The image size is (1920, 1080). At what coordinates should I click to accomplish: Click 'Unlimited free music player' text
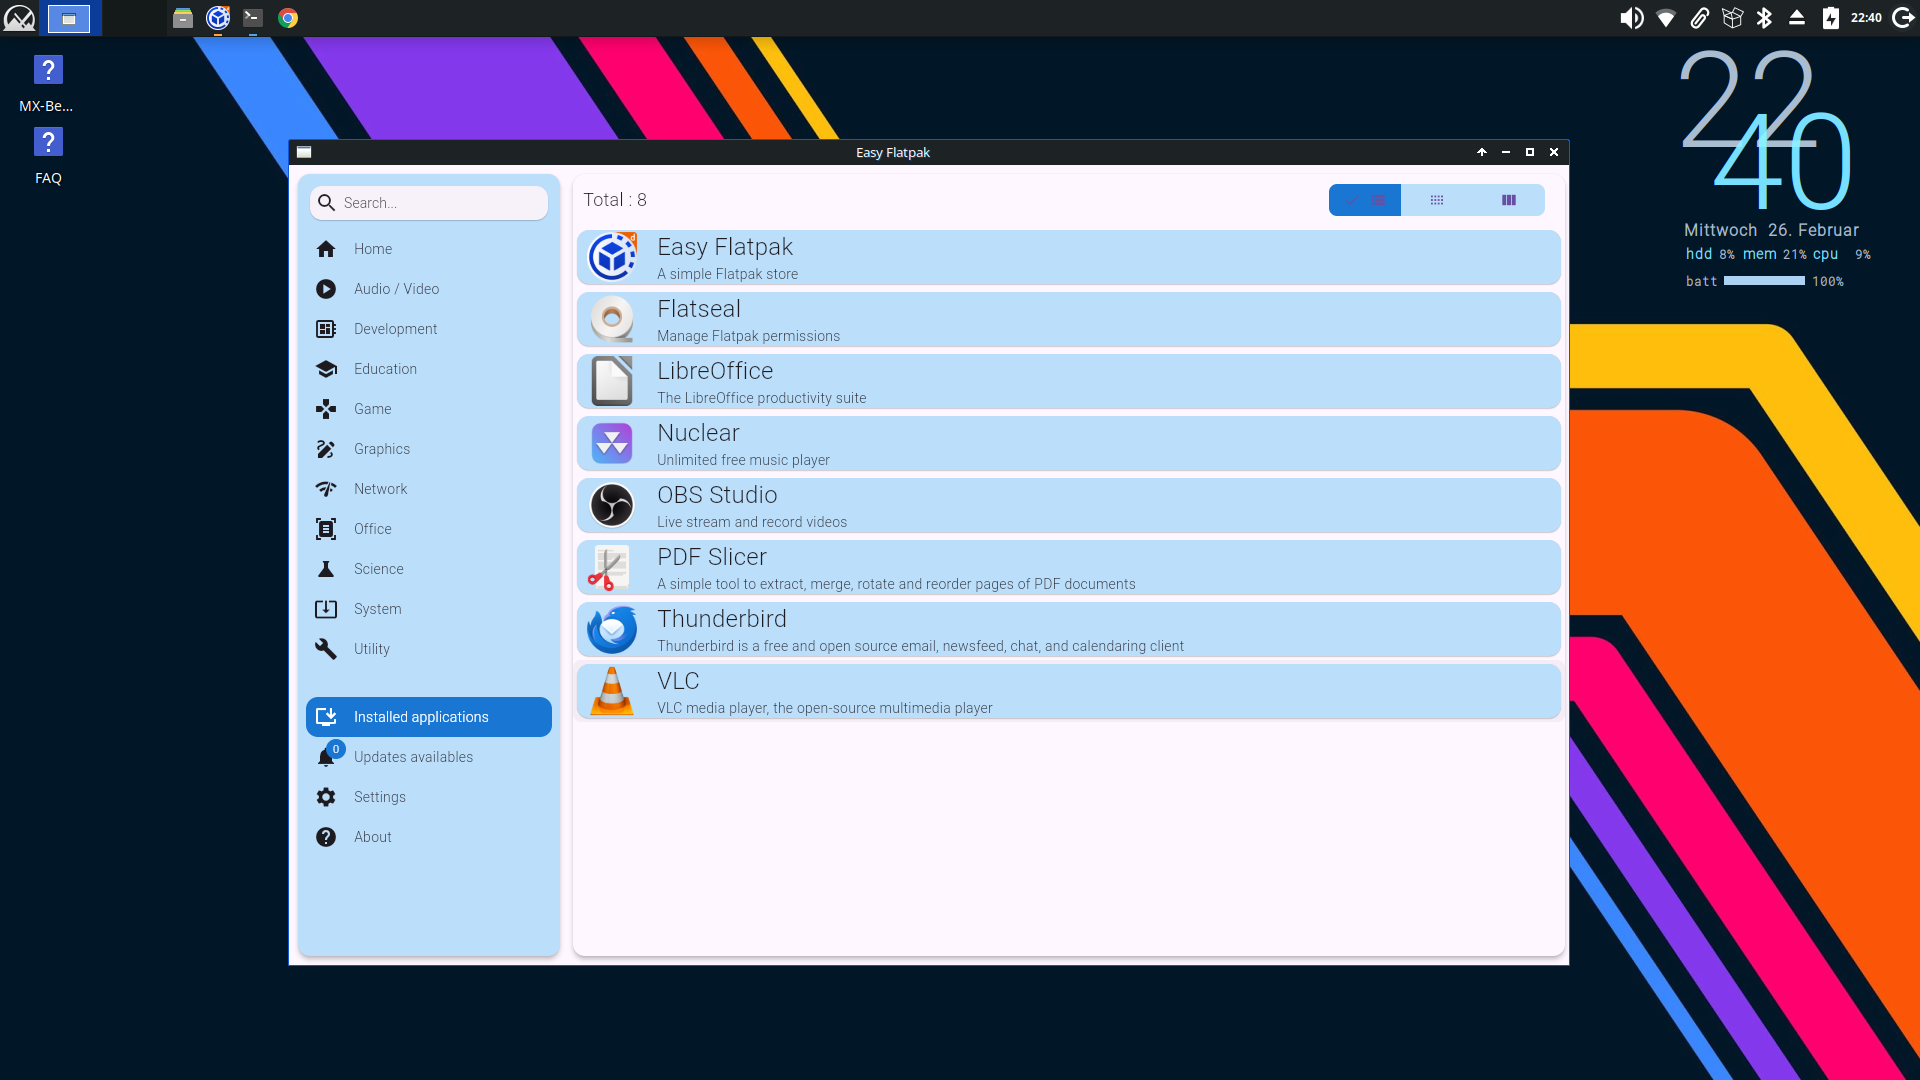(743, 460)
